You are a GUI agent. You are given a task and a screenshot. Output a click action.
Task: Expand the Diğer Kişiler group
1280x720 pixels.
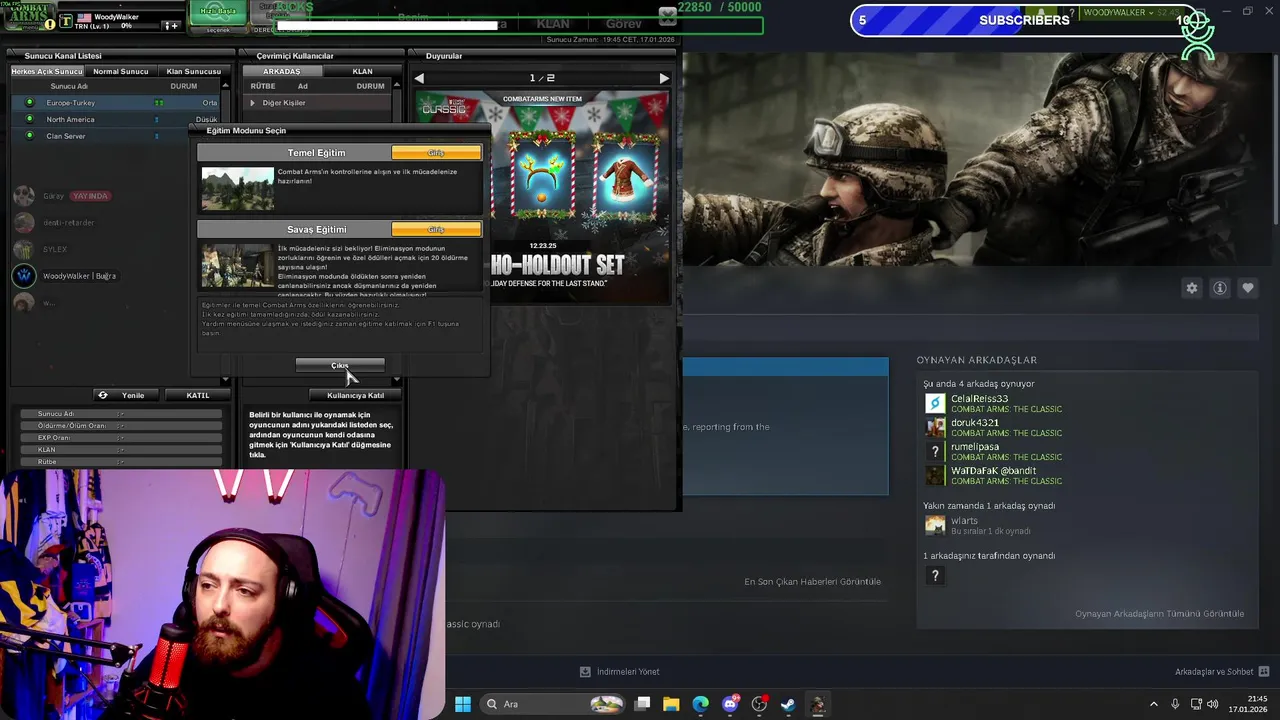tap(253, 103)
